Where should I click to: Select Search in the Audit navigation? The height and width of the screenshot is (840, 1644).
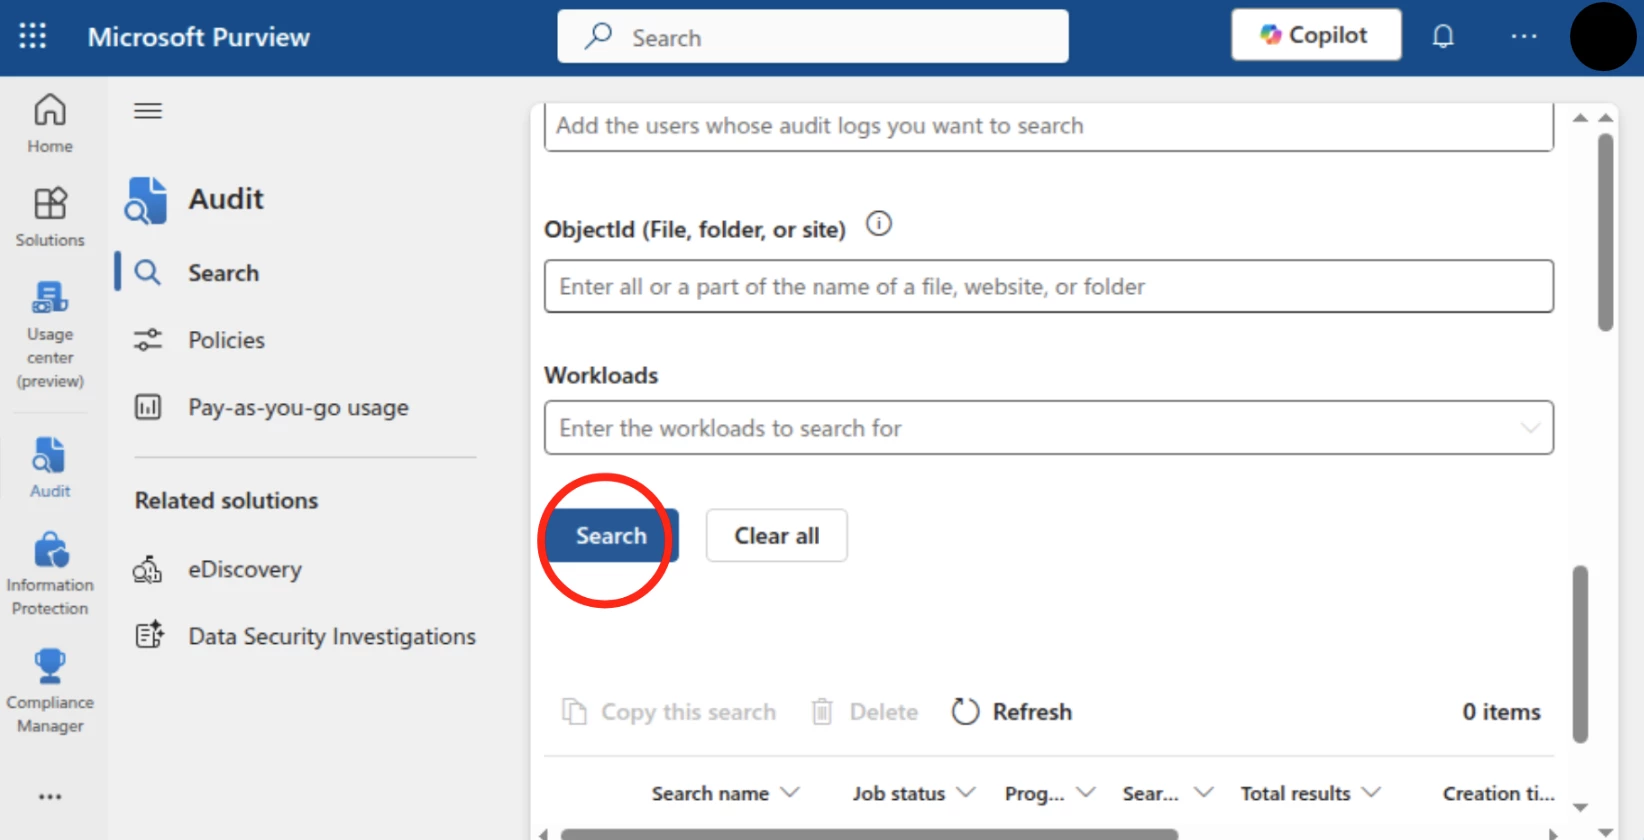pyautogui.click(x=223, y=273)
